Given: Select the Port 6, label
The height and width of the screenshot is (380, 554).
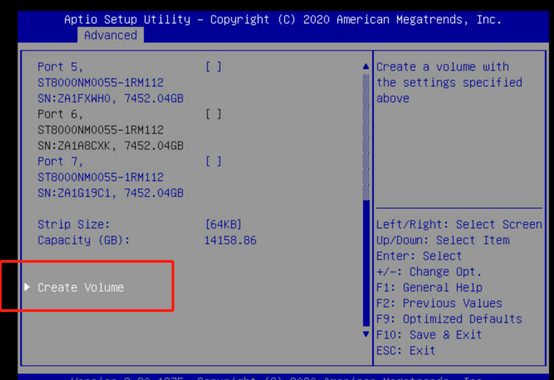Looking at the screenshot, I should click(60, 114).
